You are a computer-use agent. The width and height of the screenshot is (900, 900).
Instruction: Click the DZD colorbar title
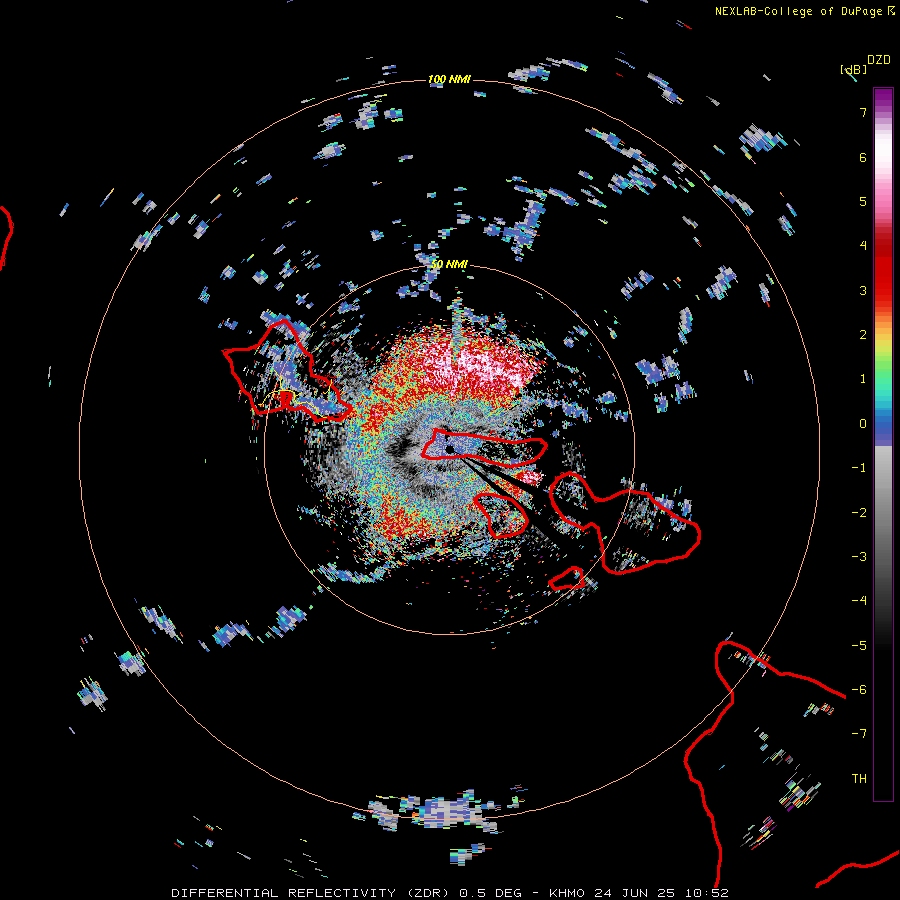coord(879,60)
